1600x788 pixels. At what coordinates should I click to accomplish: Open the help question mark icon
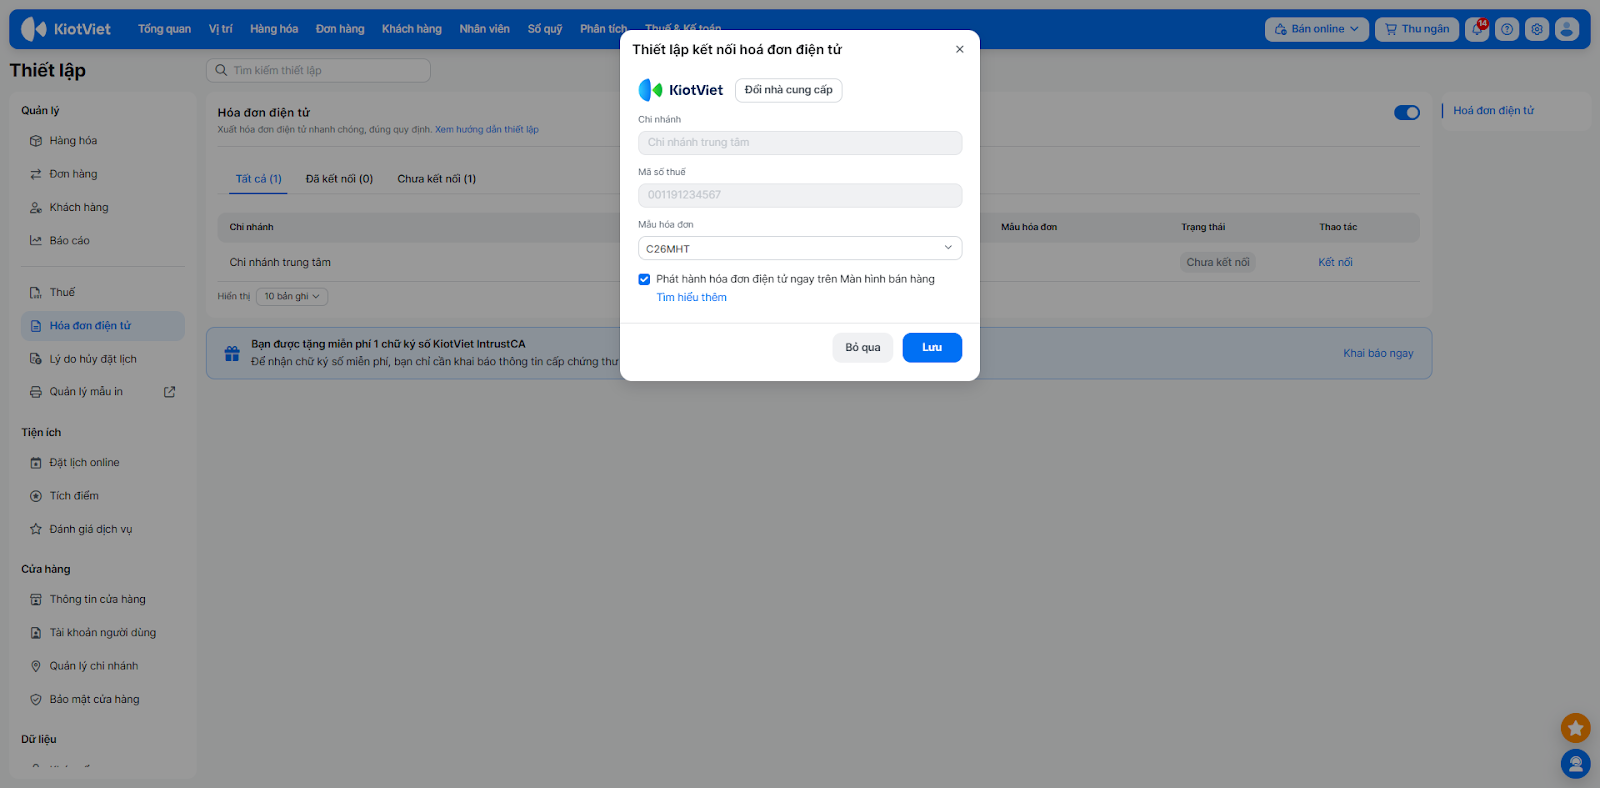(x=1507, y=29)
